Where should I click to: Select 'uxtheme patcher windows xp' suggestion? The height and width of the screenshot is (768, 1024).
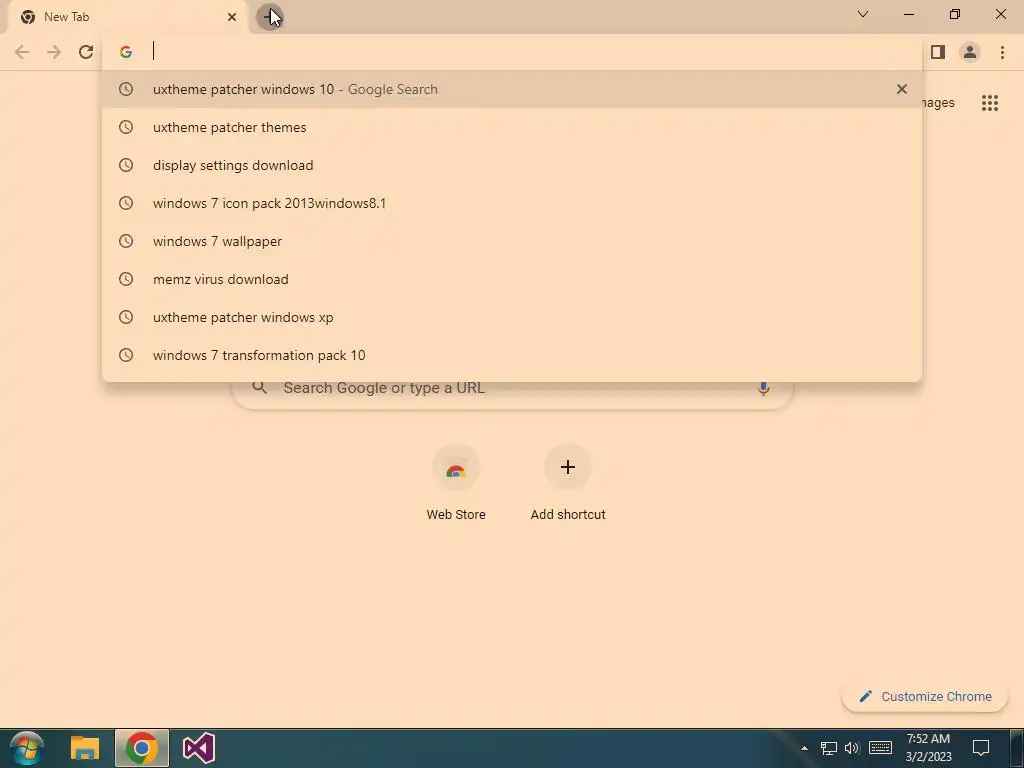[512, 317]
